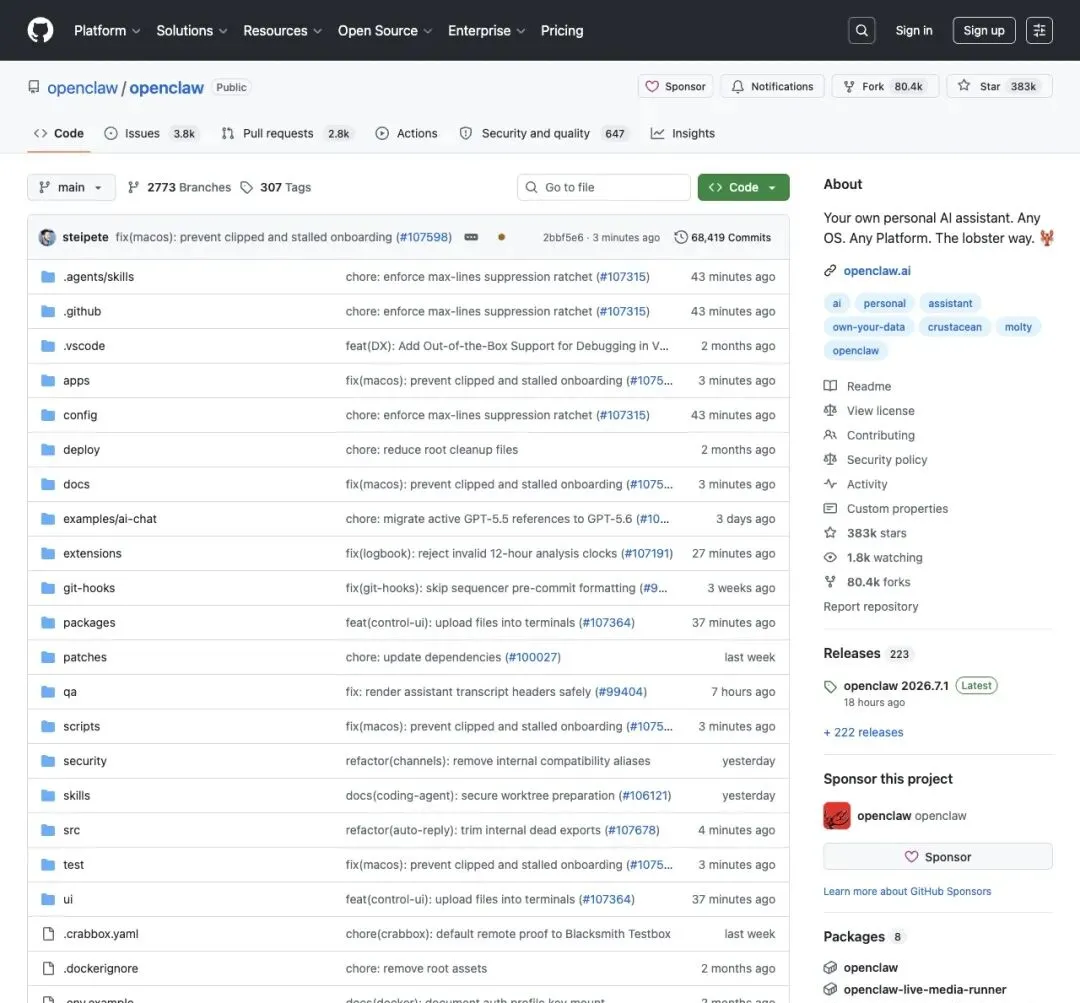Image resolution: width=1080 pixels, height=1003 pixels.
Task: Click the .dockerignore file icon
Action: pos(48,969)
